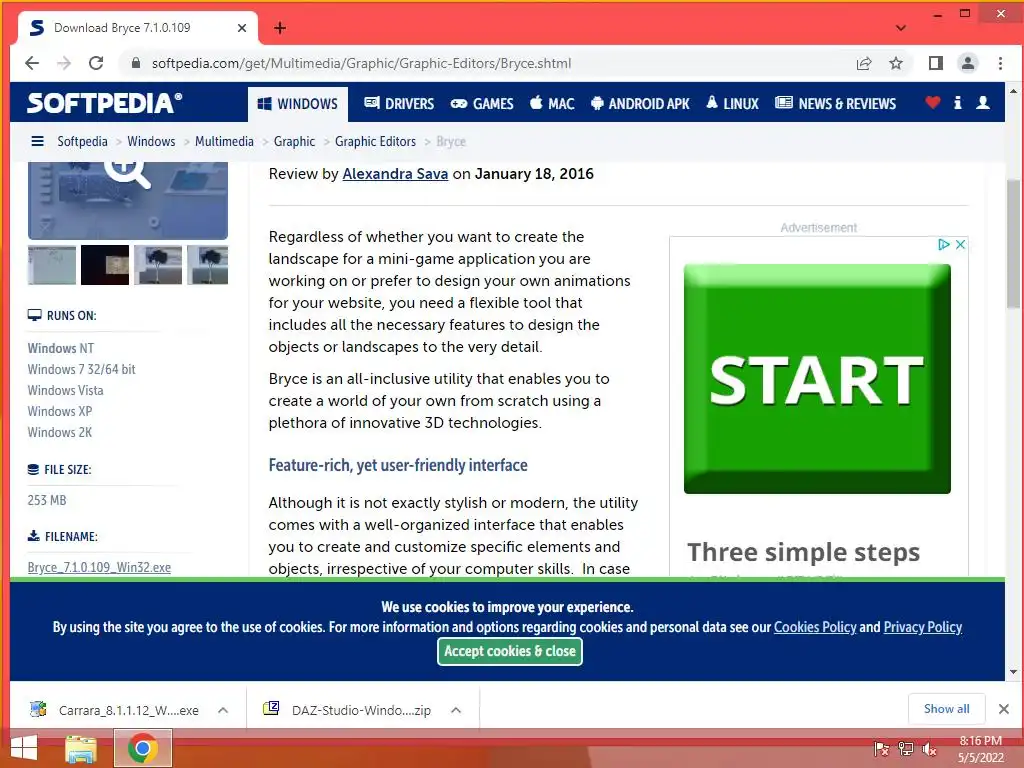This screenshot has height=768, width=1024.
Task: Open Chrome's three-dot menu
Action: [1000, 63]
